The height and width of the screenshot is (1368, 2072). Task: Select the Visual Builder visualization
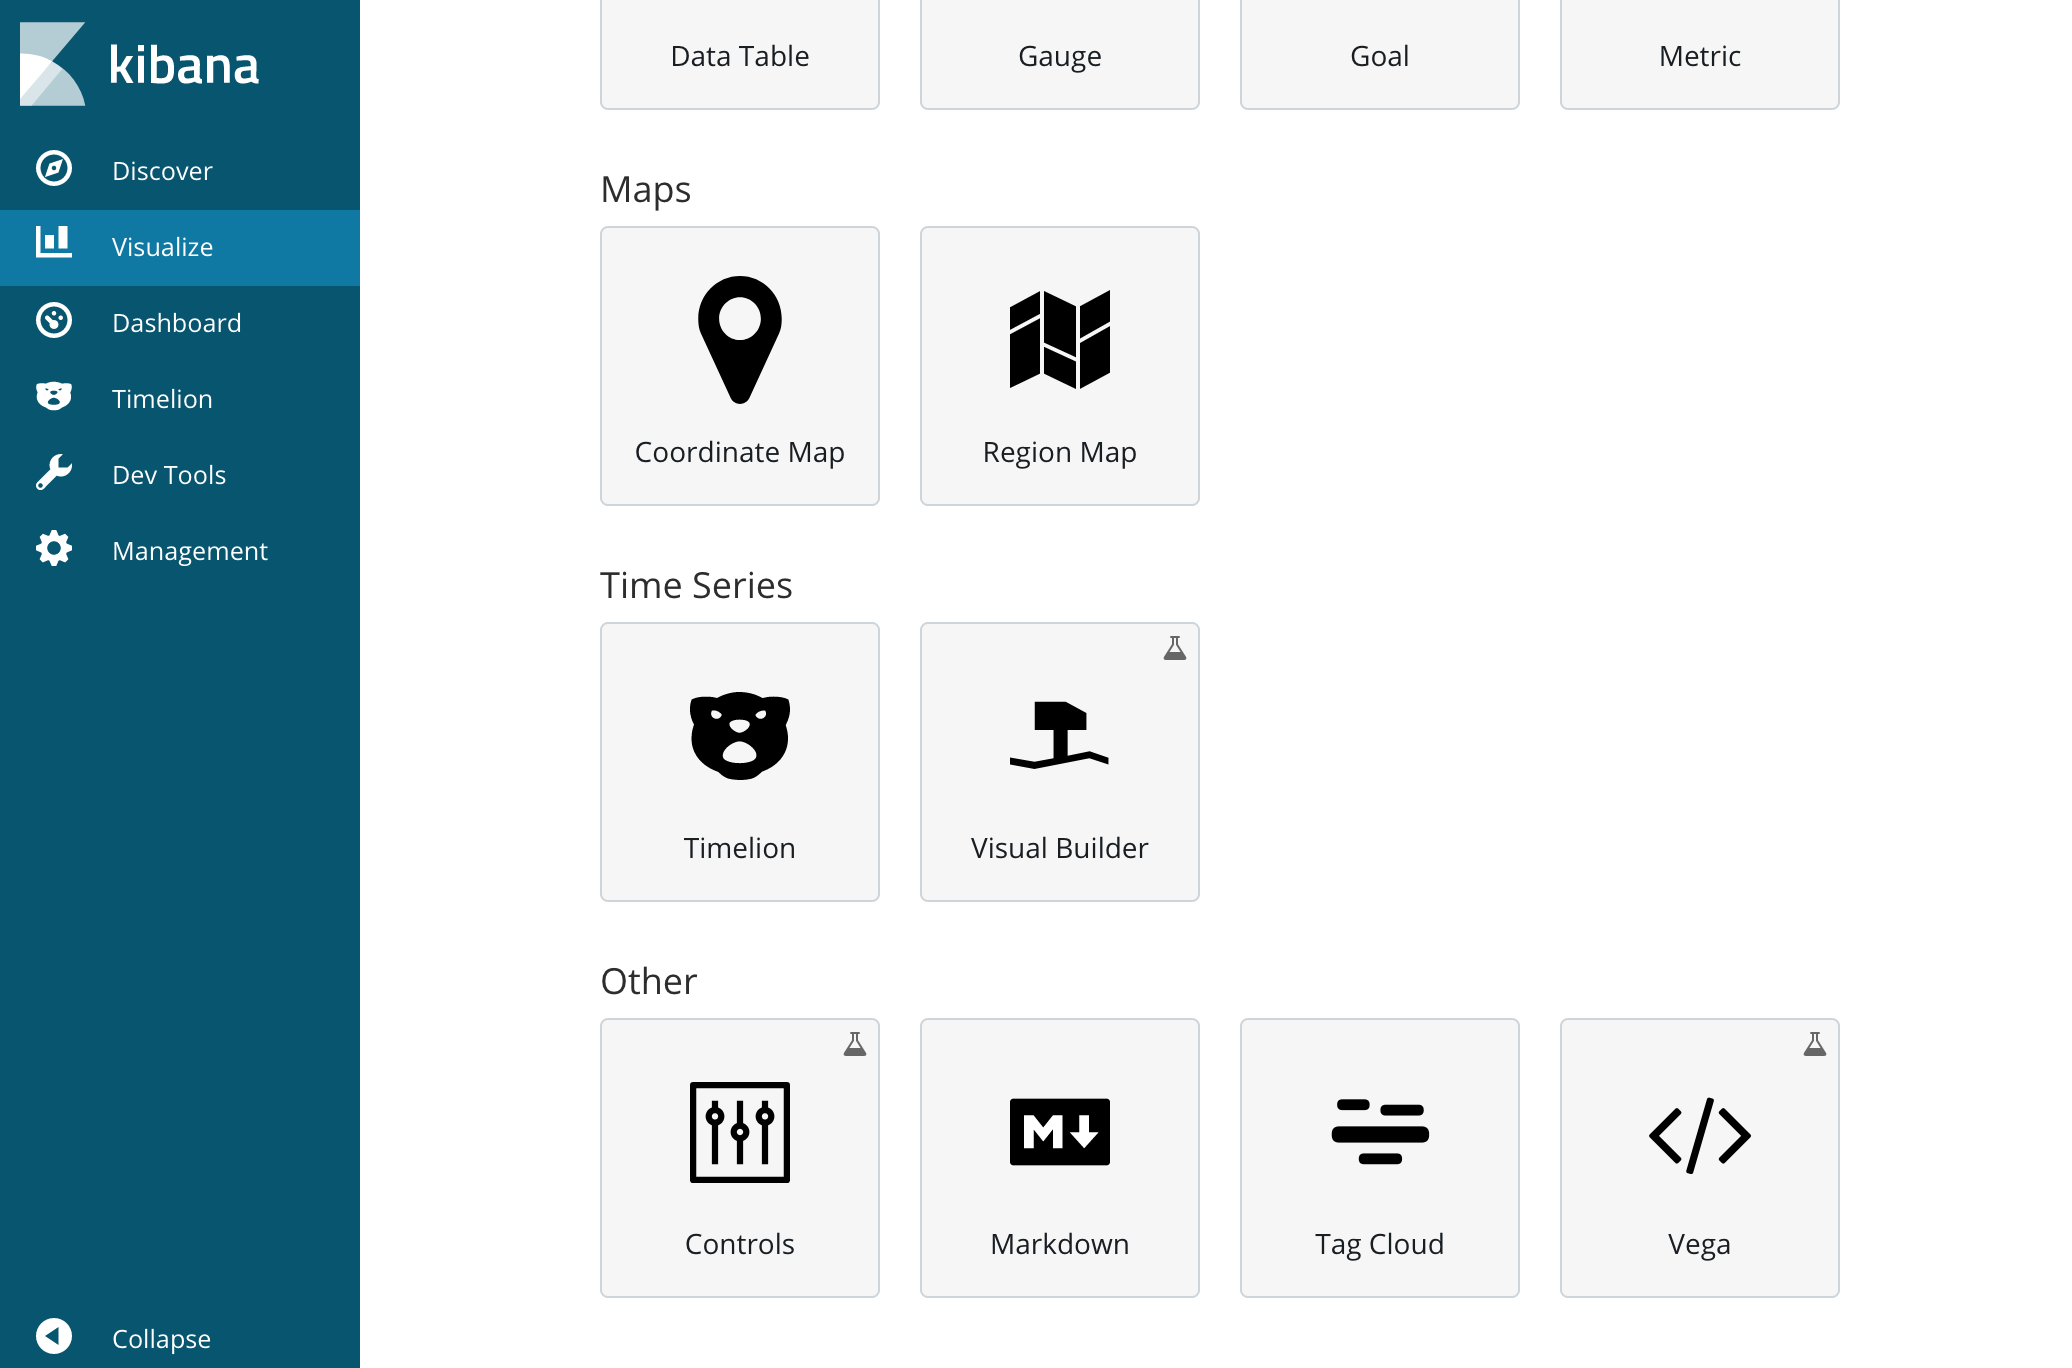click(x=1060, y=760)
